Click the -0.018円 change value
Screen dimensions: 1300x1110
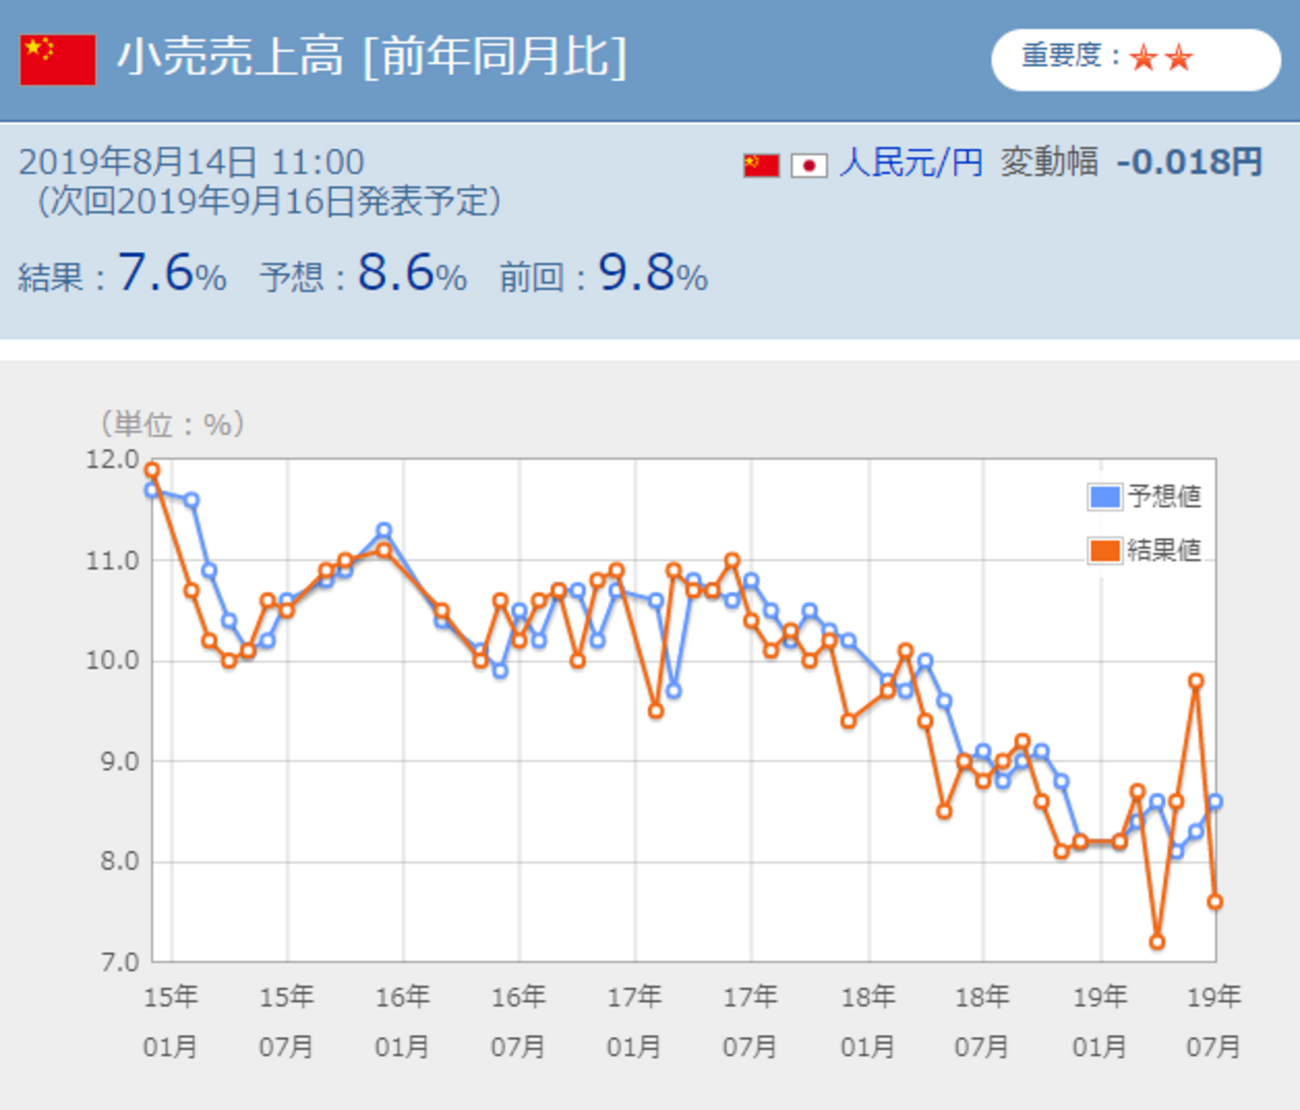coord(1189,162)
